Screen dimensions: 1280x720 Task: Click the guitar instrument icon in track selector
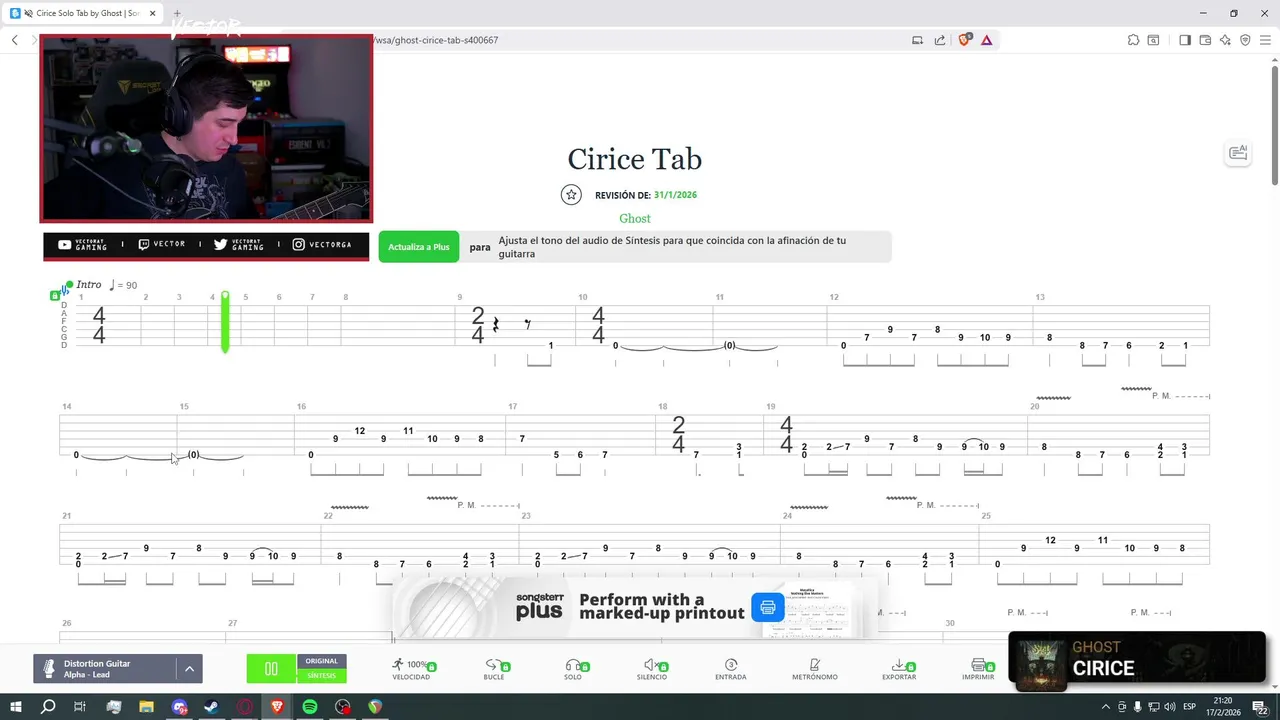pos(48,669)
